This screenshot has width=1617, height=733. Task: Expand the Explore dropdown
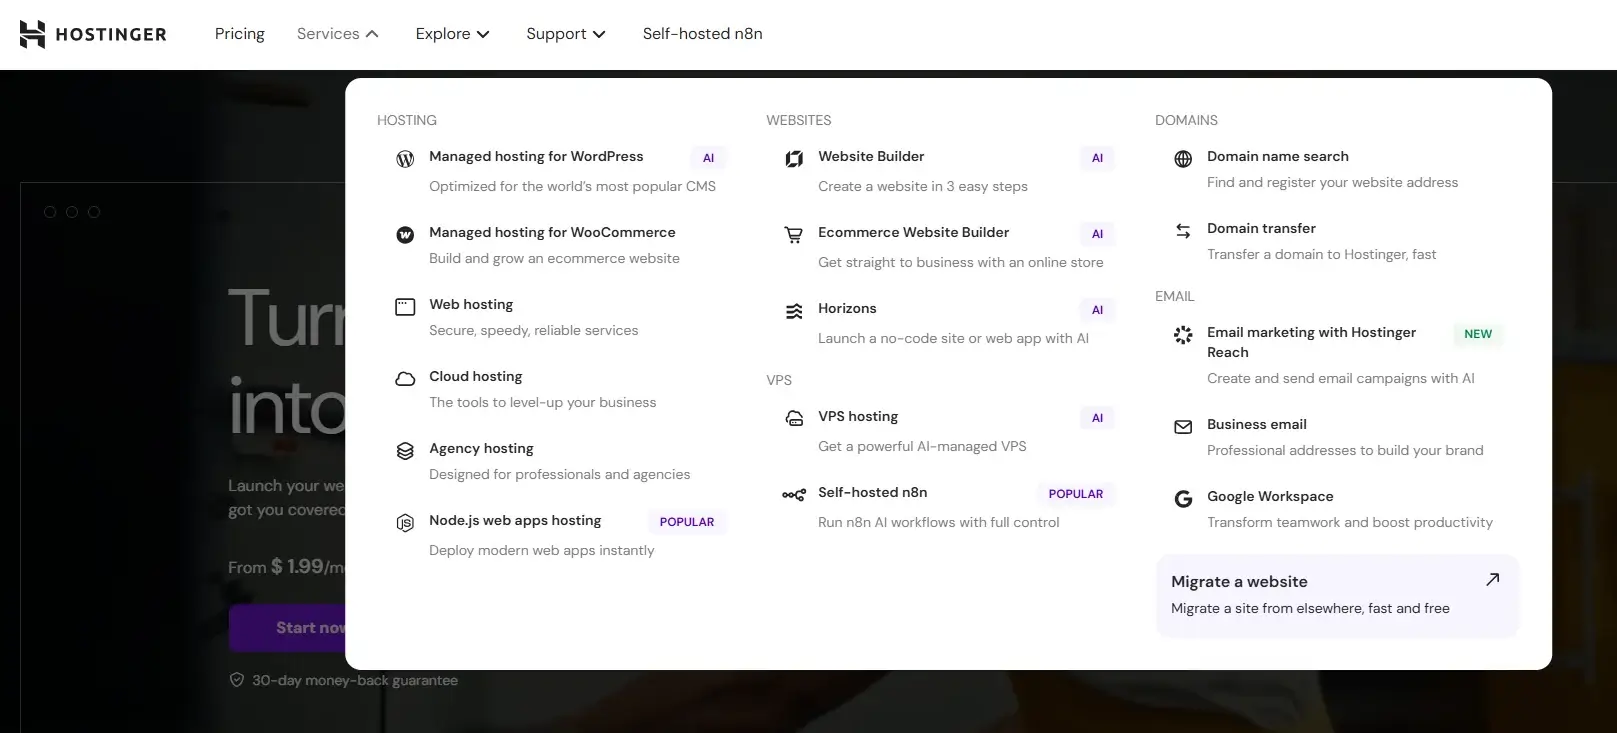click(x=452, y=34)
